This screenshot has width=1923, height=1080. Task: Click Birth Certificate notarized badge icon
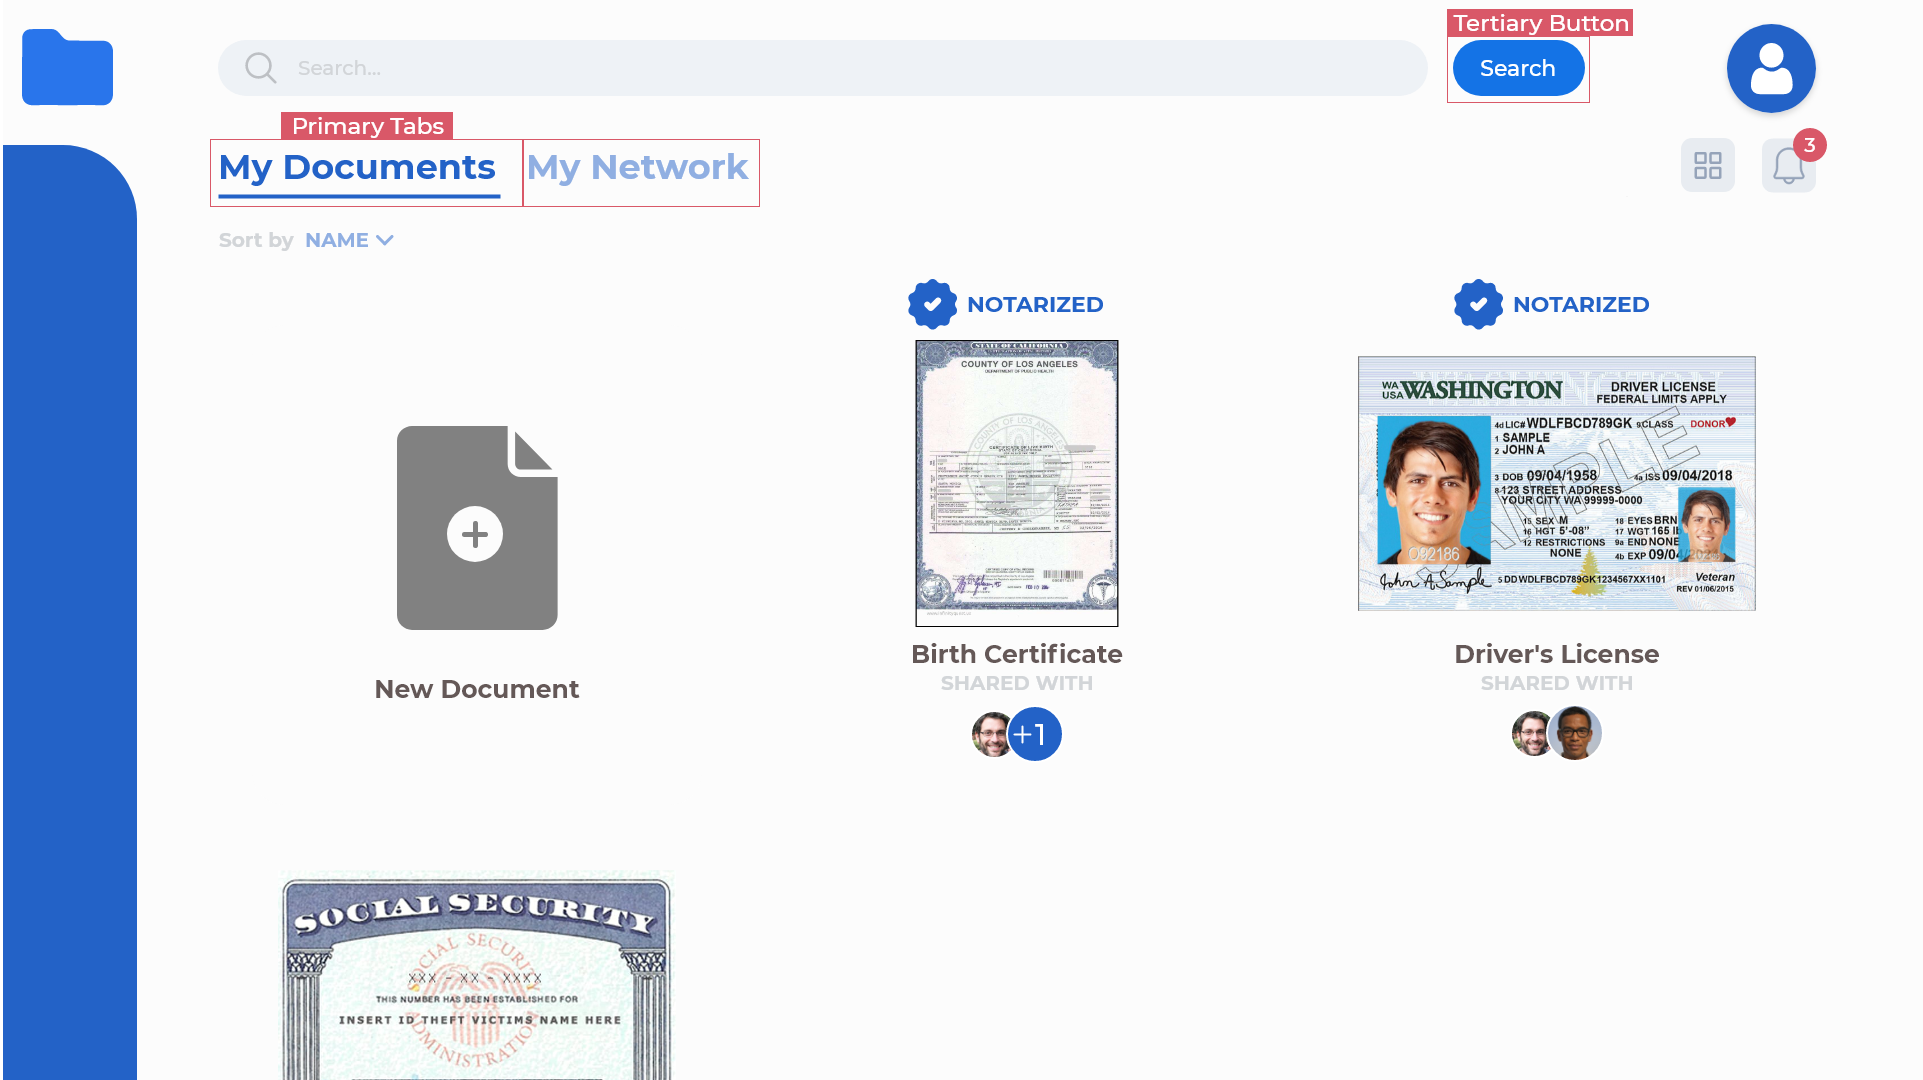click(932, 304)
